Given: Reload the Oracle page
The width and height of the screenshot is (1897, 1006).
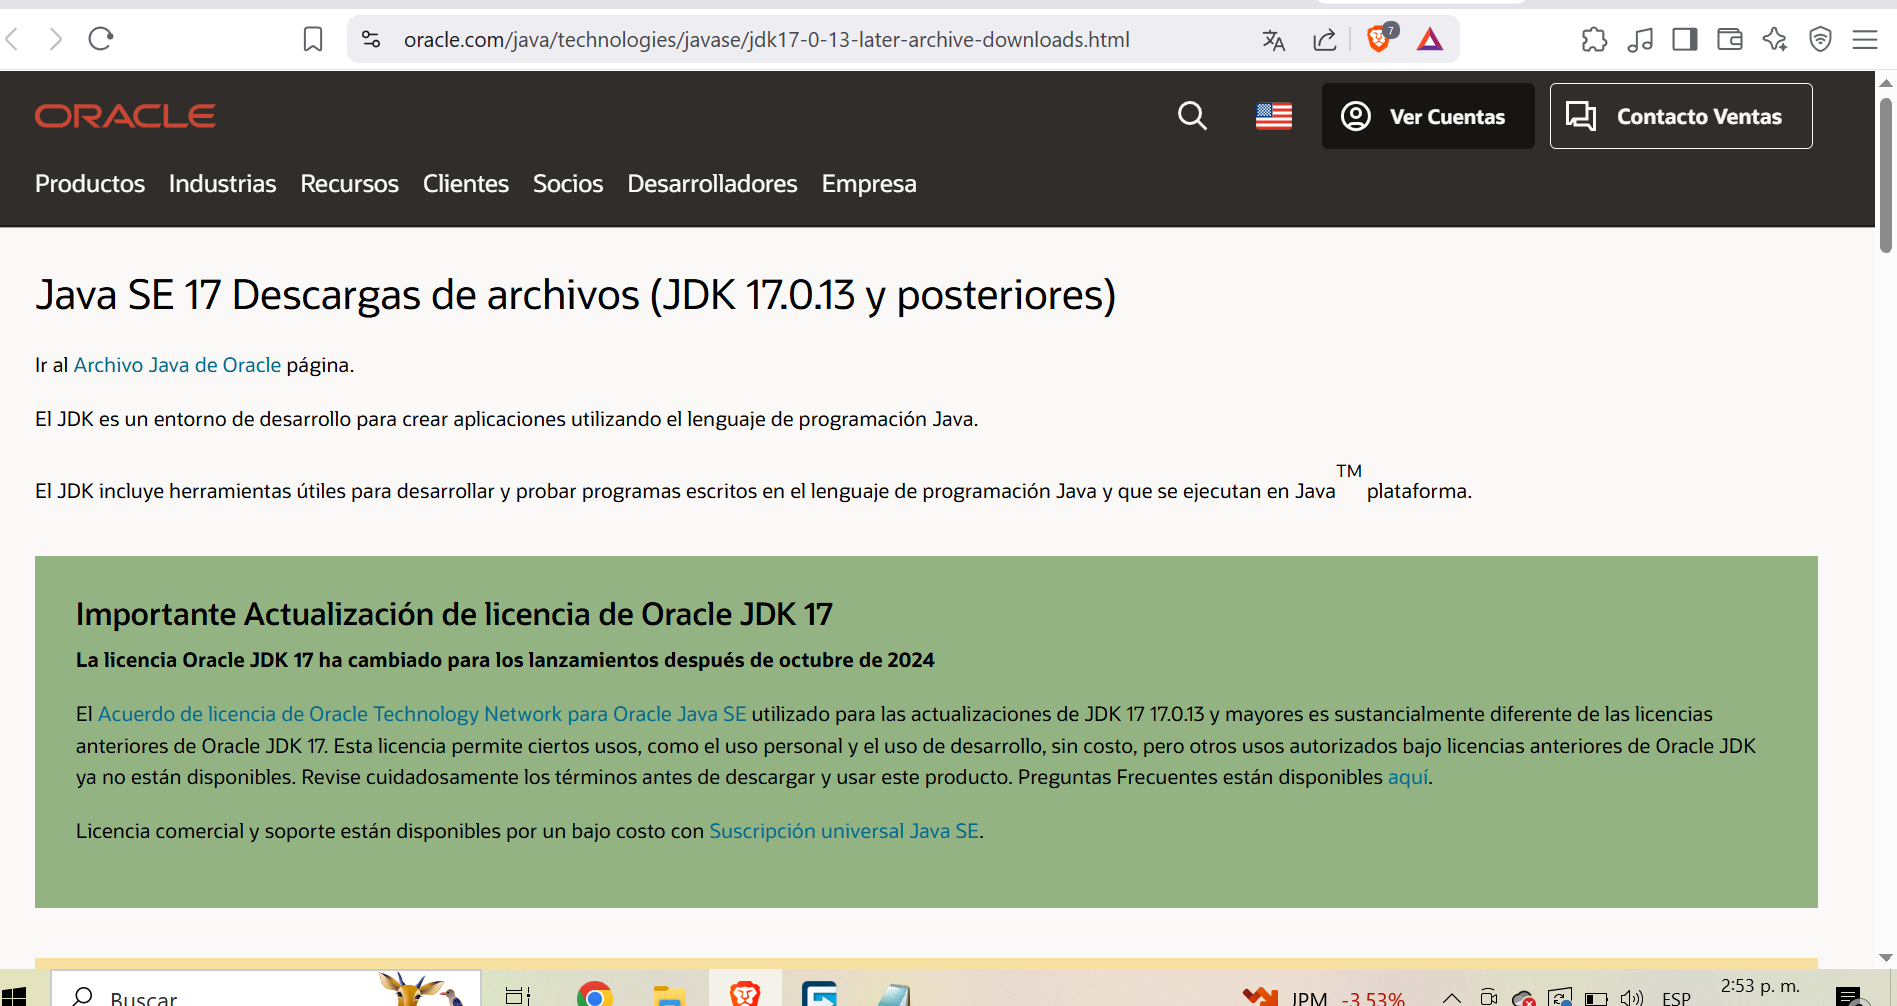Looking at the screenshot, I should click(x=101, y=39).
